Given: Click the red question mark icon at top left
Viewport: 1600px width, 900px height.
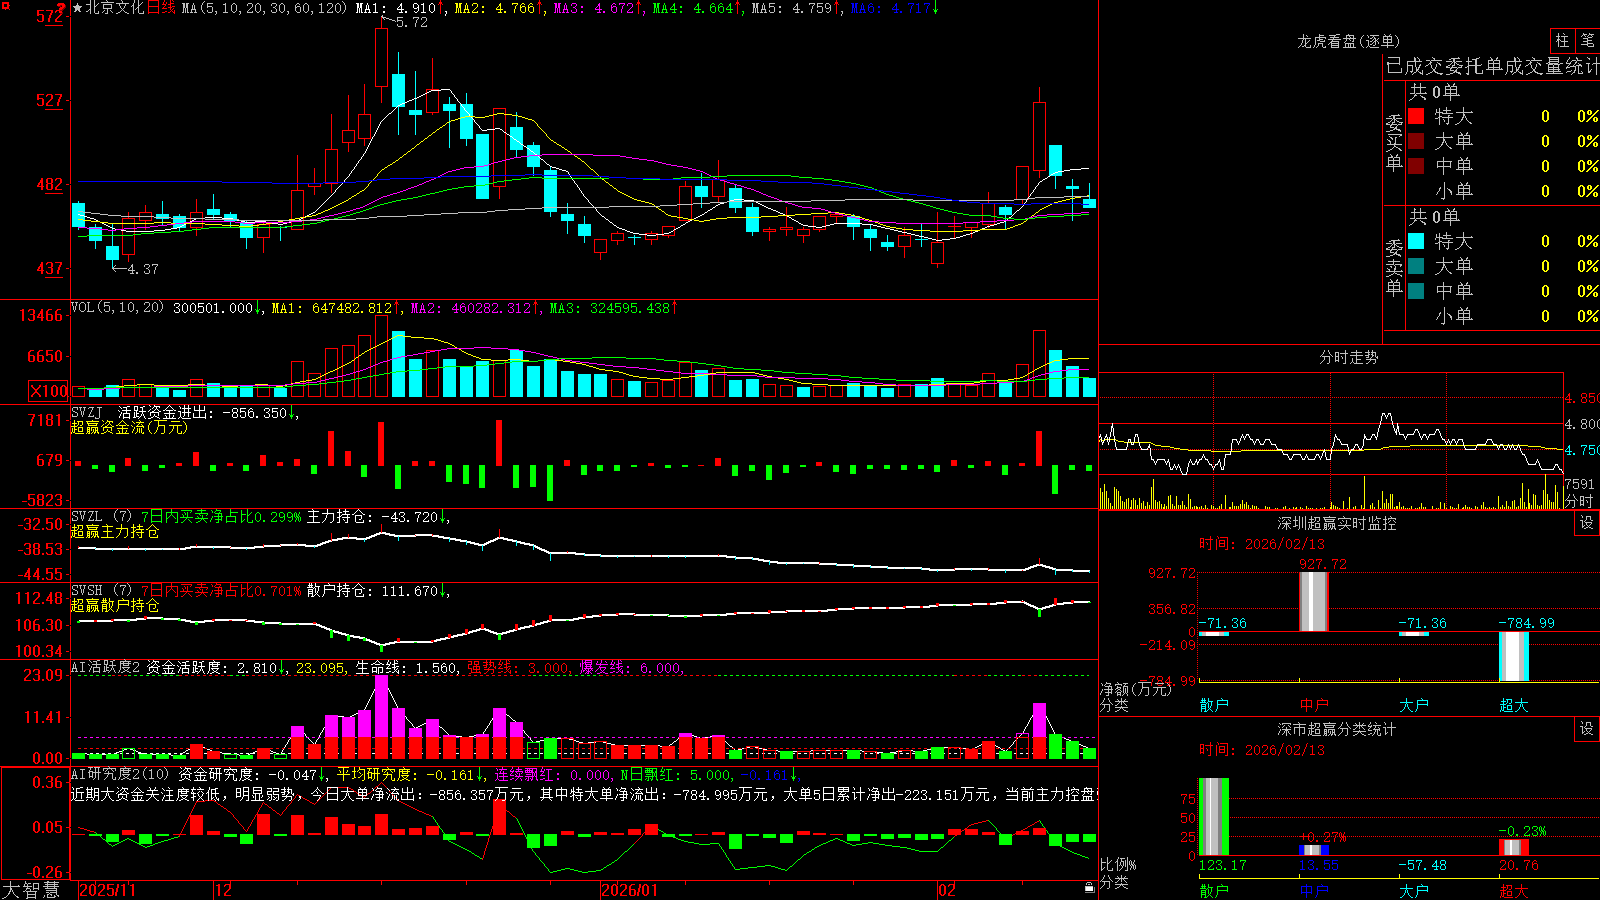Looking at the screenshot, I should [61, 8].
